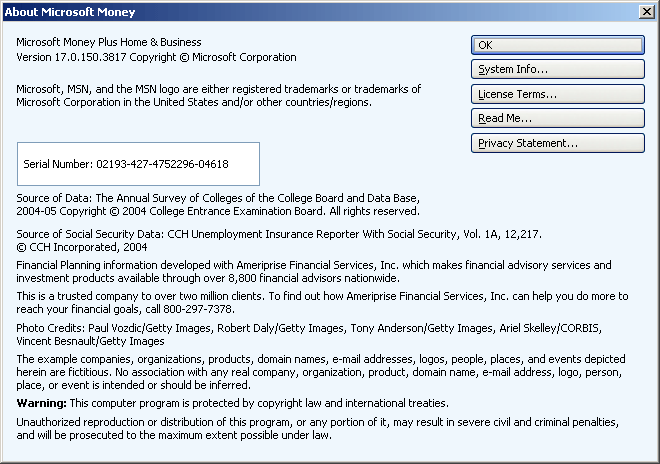Confirm the dialog with OK
The height and width of the screenshot is (464, 660).
point(558,45)
